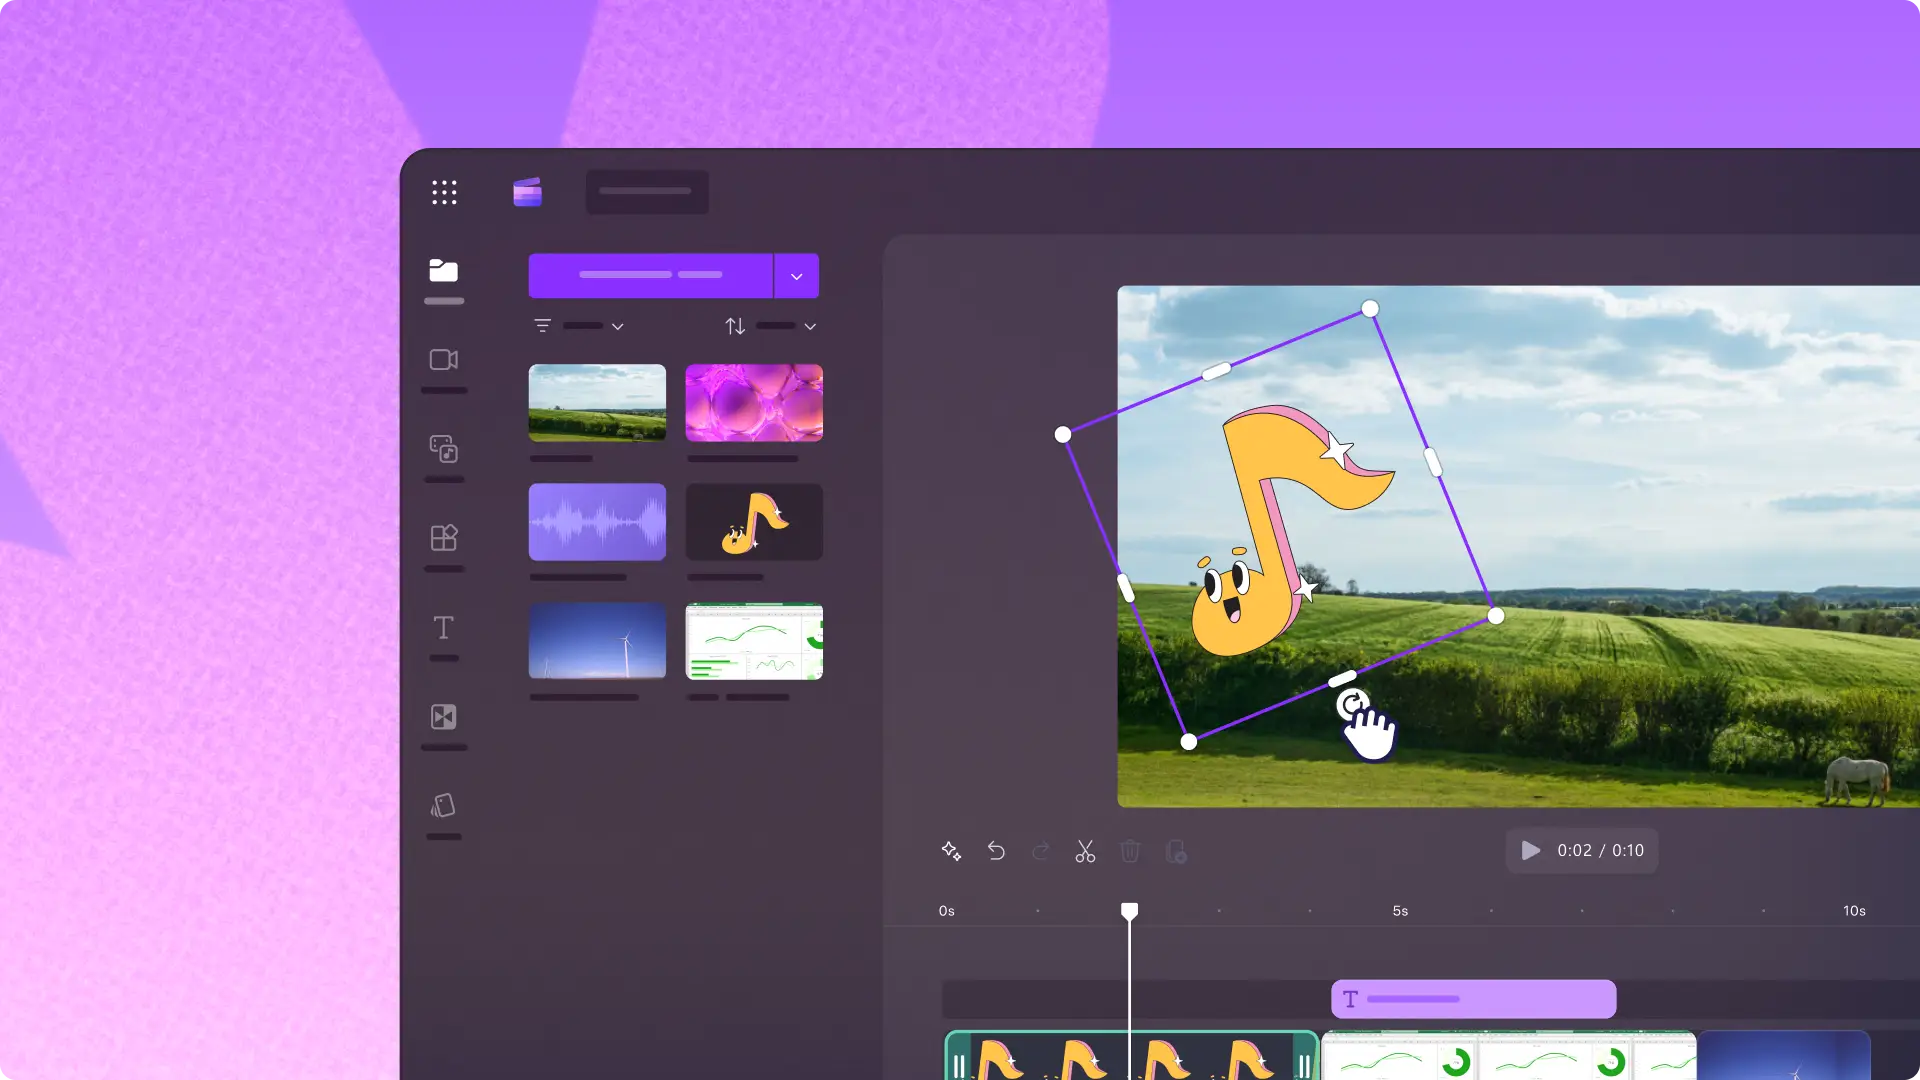Click the AI sparkle enhance icon

click(951, 851)
